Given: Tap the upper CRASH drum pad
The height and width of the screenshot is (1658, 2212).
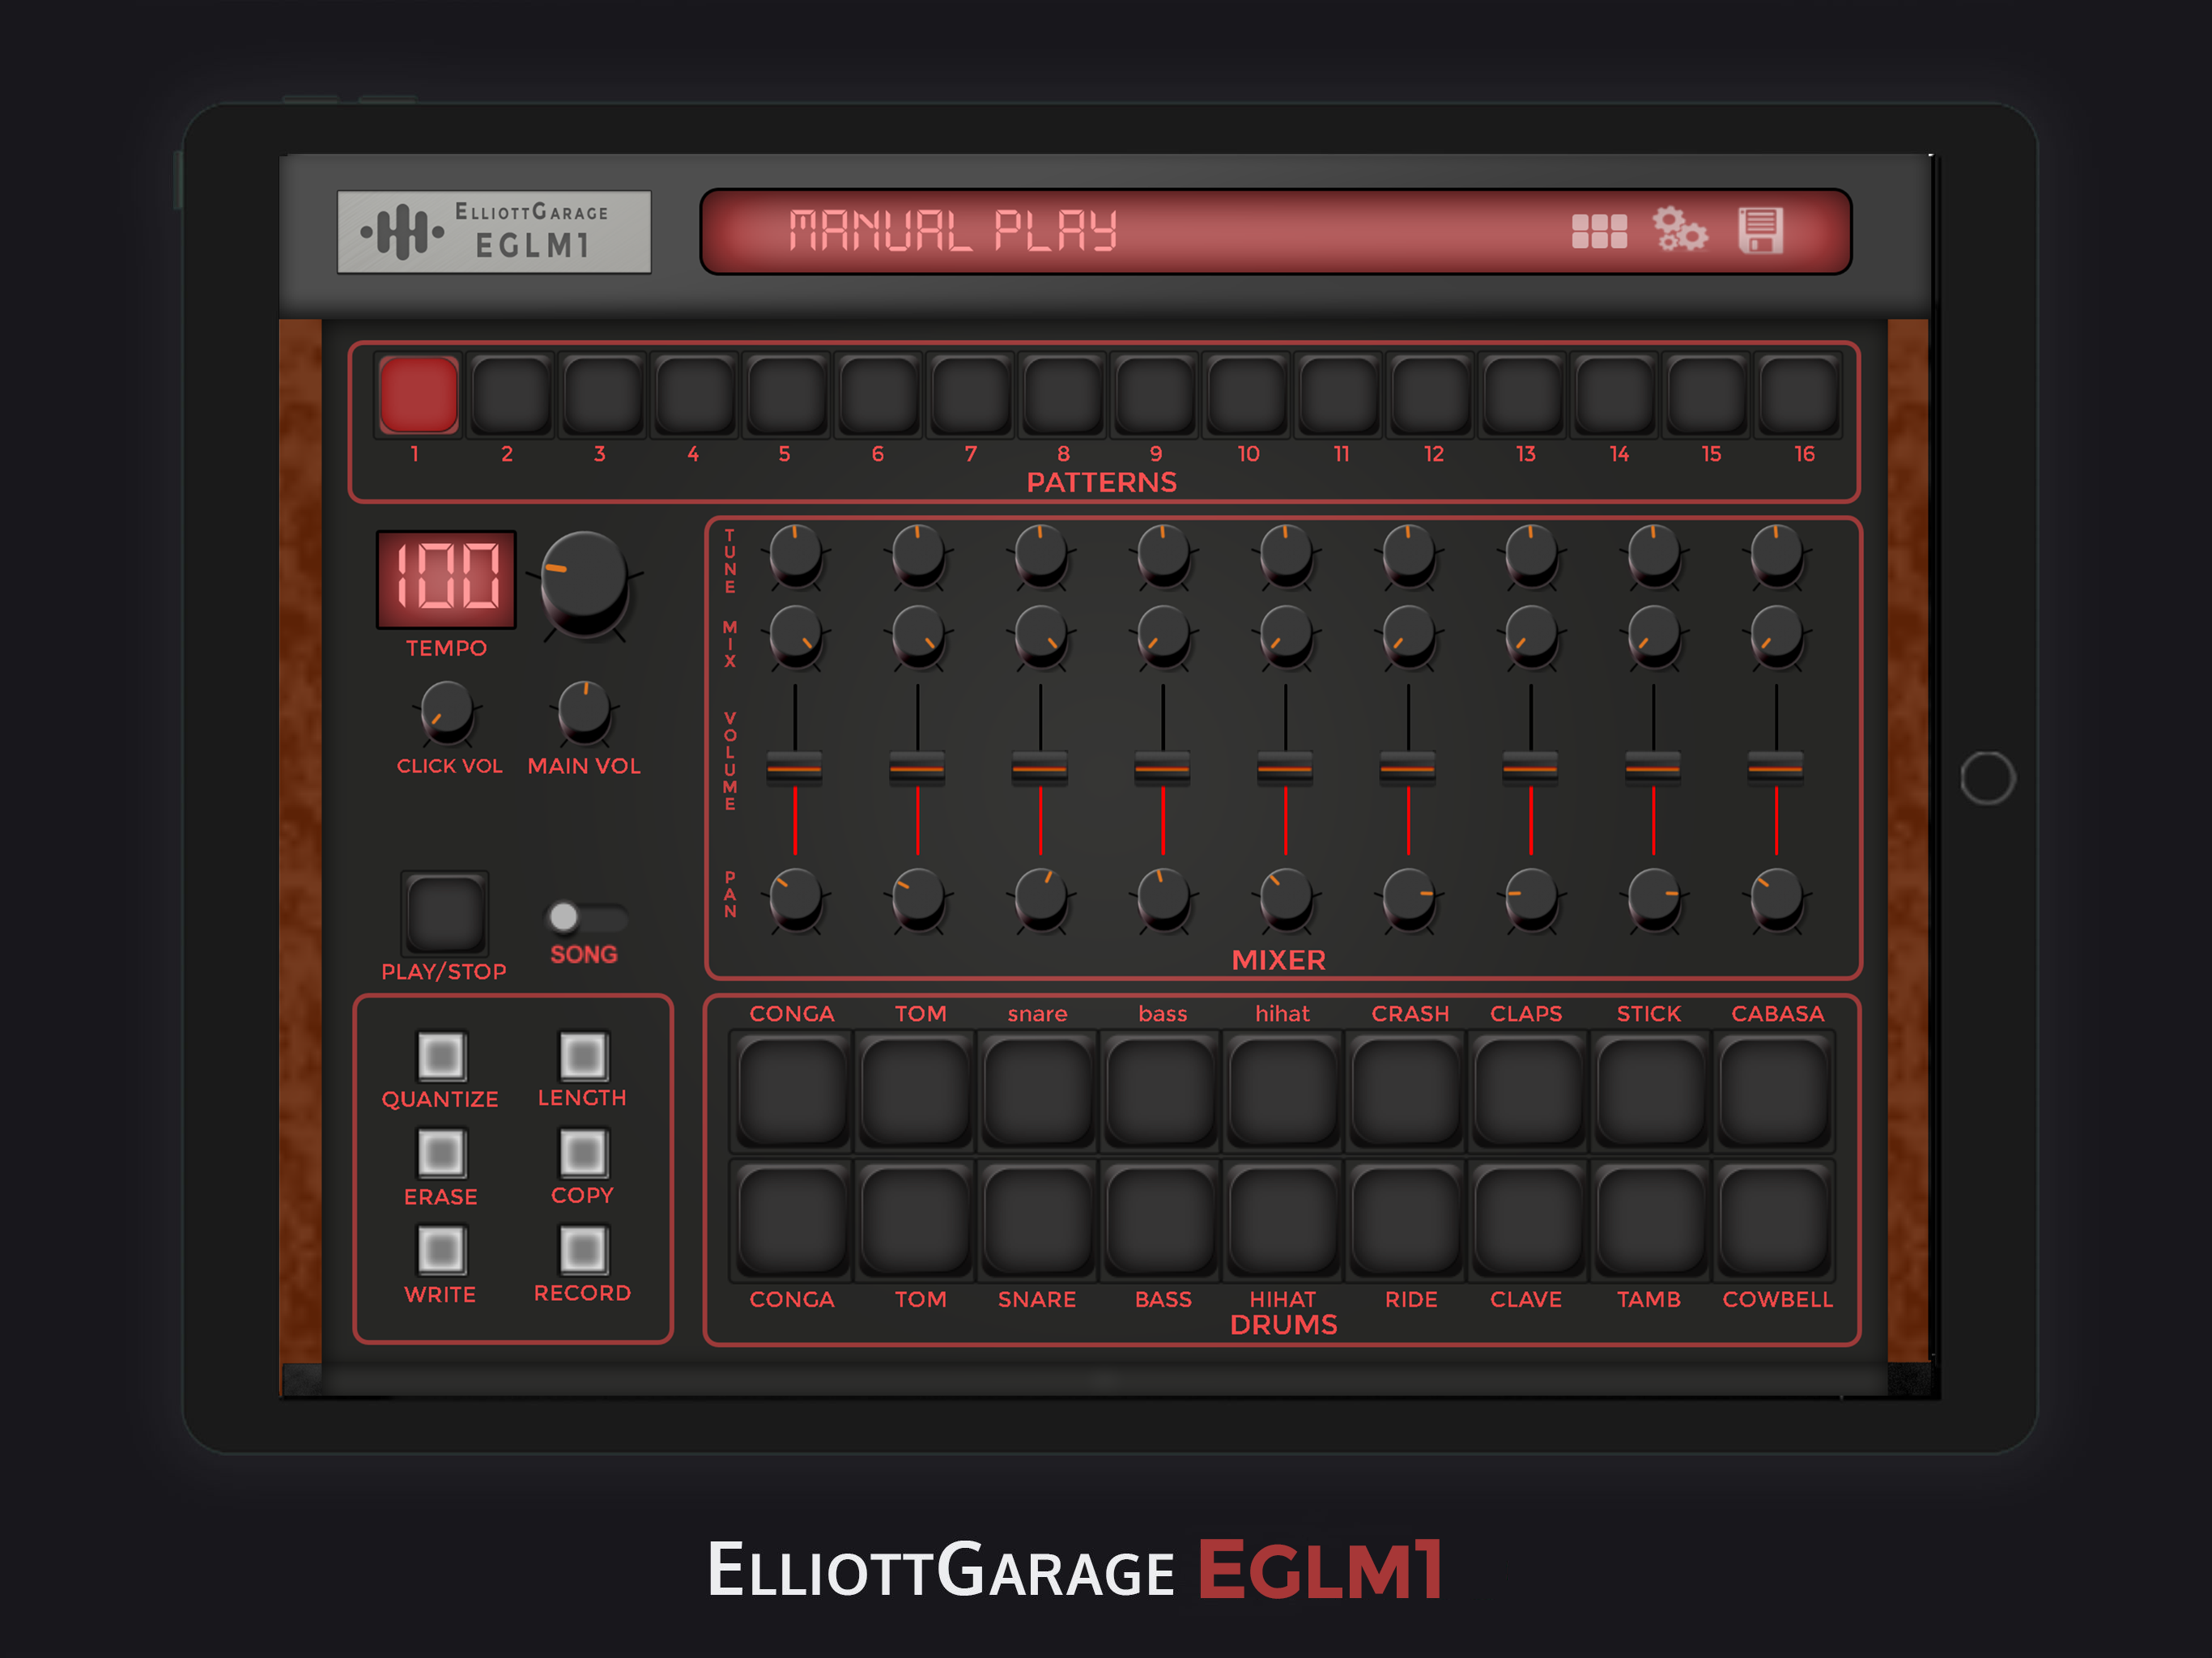Looking at the screenshot, I should [x=1406, y=1091].
